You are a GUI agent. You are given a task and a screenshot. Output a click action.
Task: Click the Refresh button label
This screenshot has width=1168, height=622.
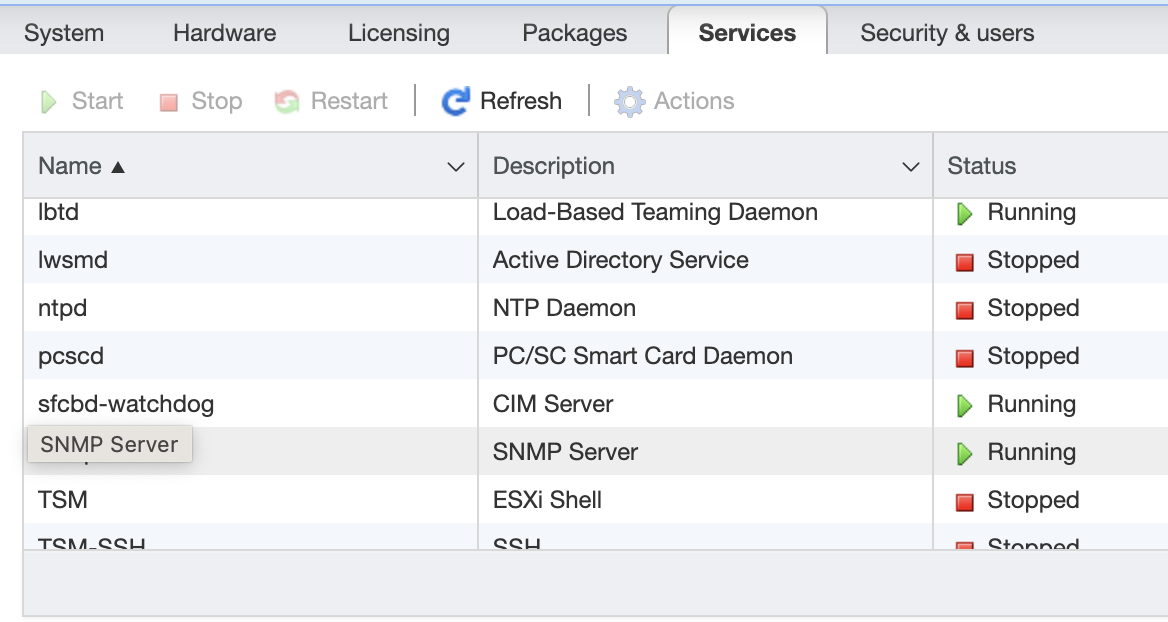click(x=521, y=101)
